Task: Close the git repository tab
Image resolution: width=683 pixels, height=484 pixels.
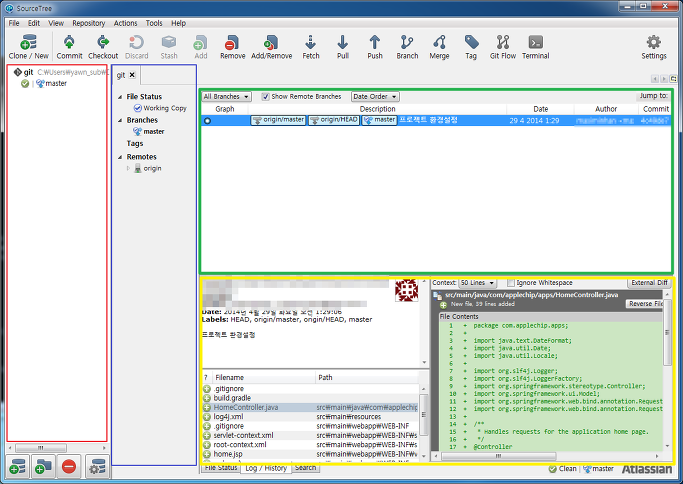Action: click(132, 75)
